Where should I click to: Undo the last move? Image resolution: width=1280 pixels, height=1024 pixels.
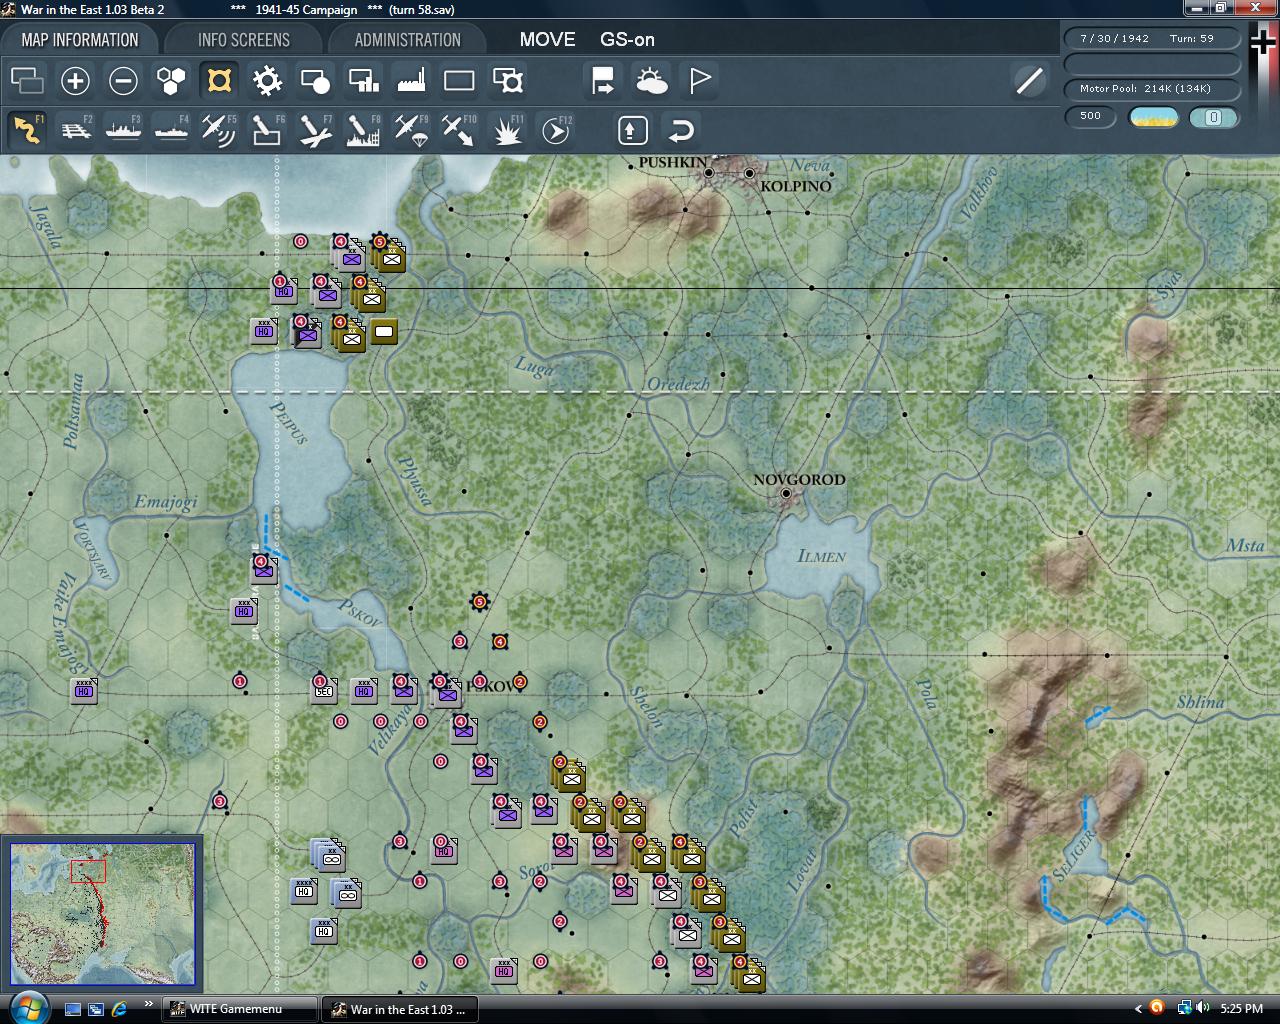pos(681,130)
